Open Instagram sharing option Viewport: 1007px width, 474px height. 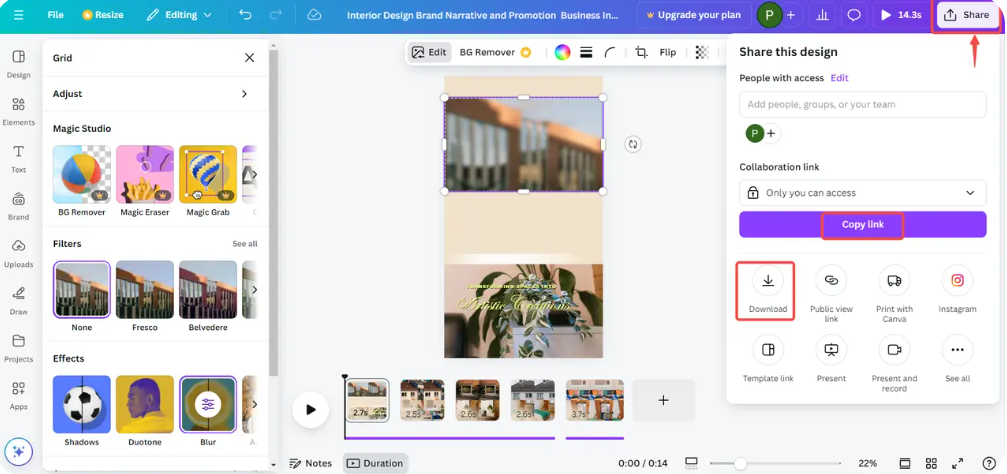(x=957, y=281)
